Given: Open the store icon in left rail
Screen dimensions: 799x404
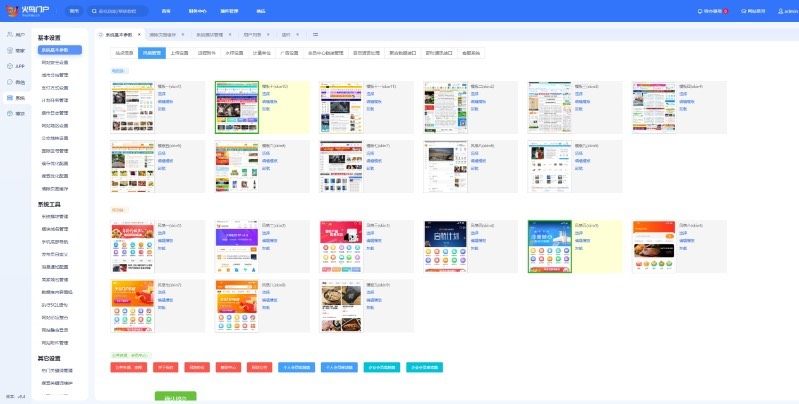Looking at the screenshot, I should (x=10, y=50).
